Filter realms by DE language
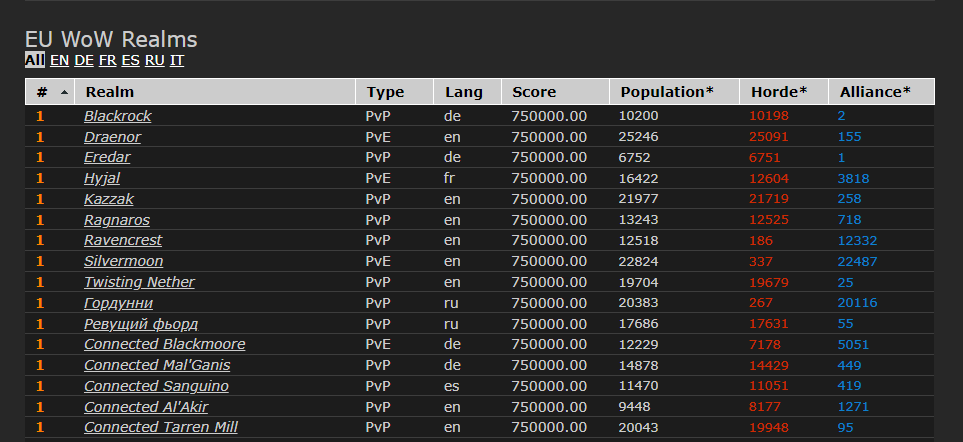The width and height of the screenshot is (963, 442). pyautogui.click(x=84, y=60)
